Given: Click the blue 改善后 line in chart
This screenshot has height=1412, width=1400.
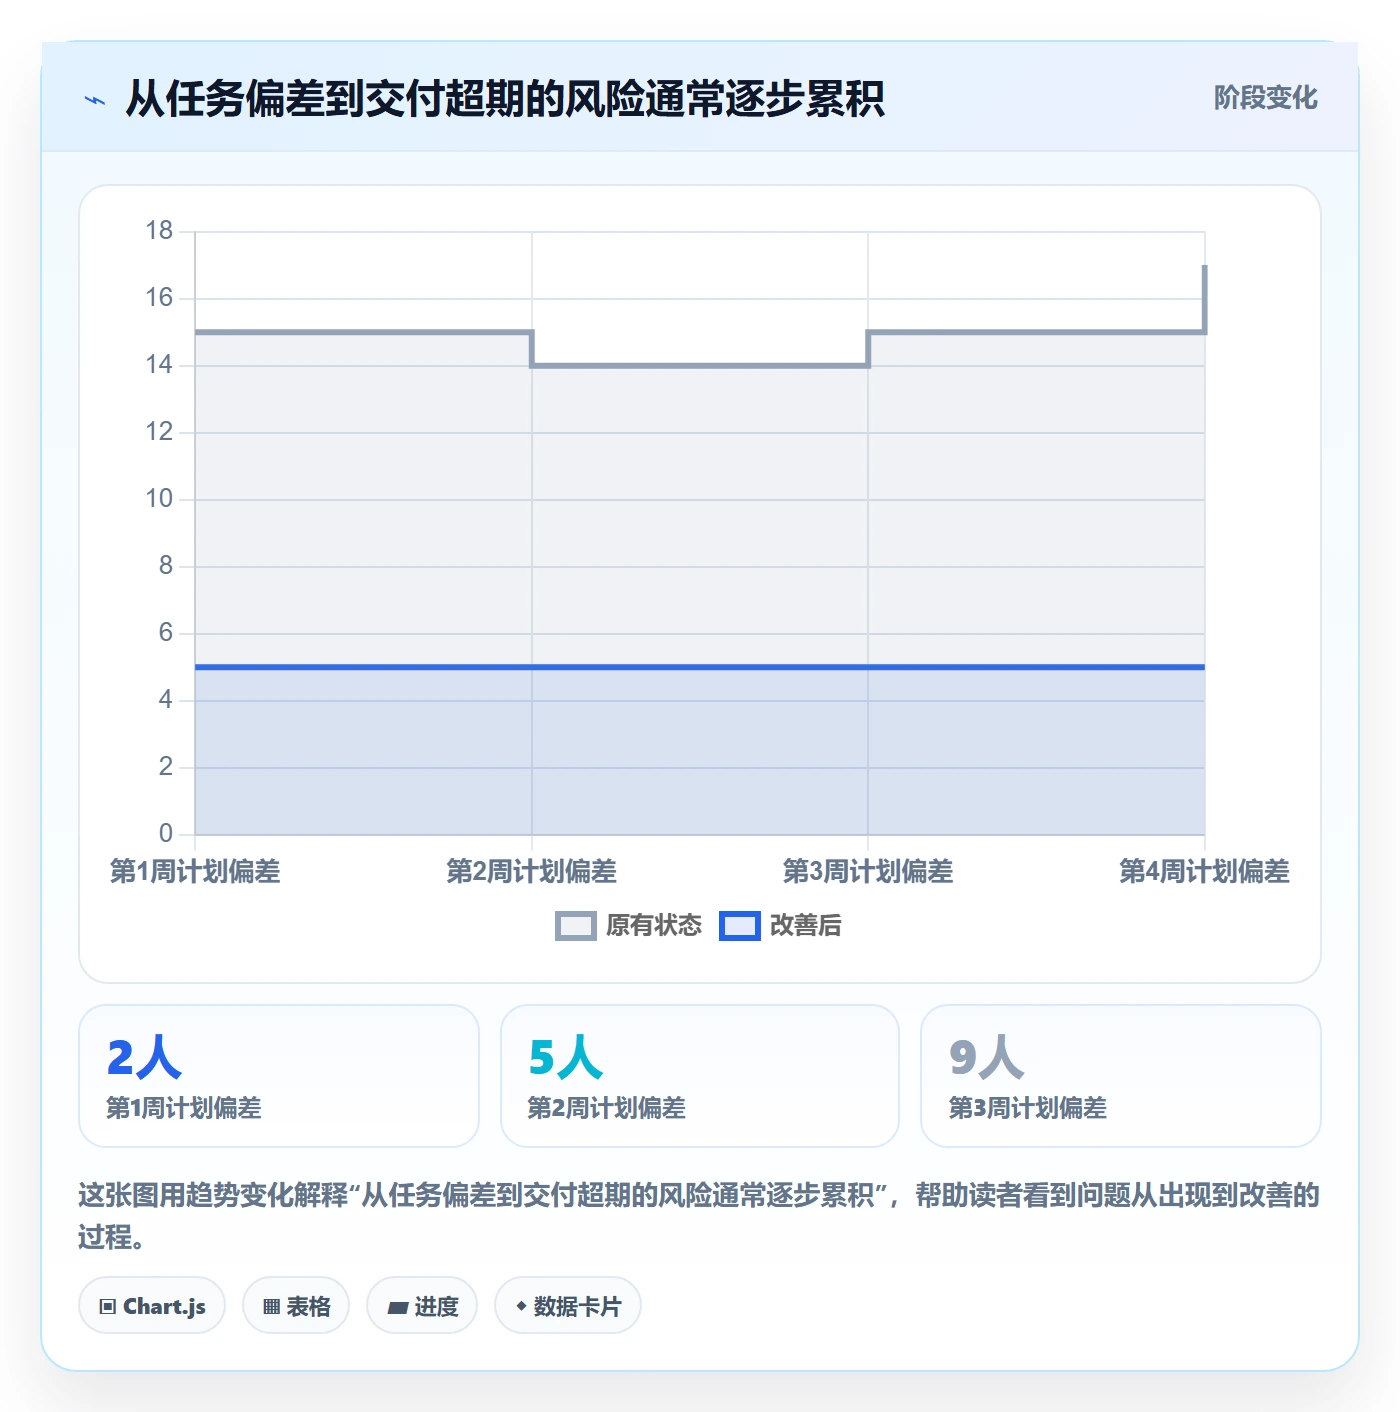Looking at the screenshot, I should coord(700,667).
